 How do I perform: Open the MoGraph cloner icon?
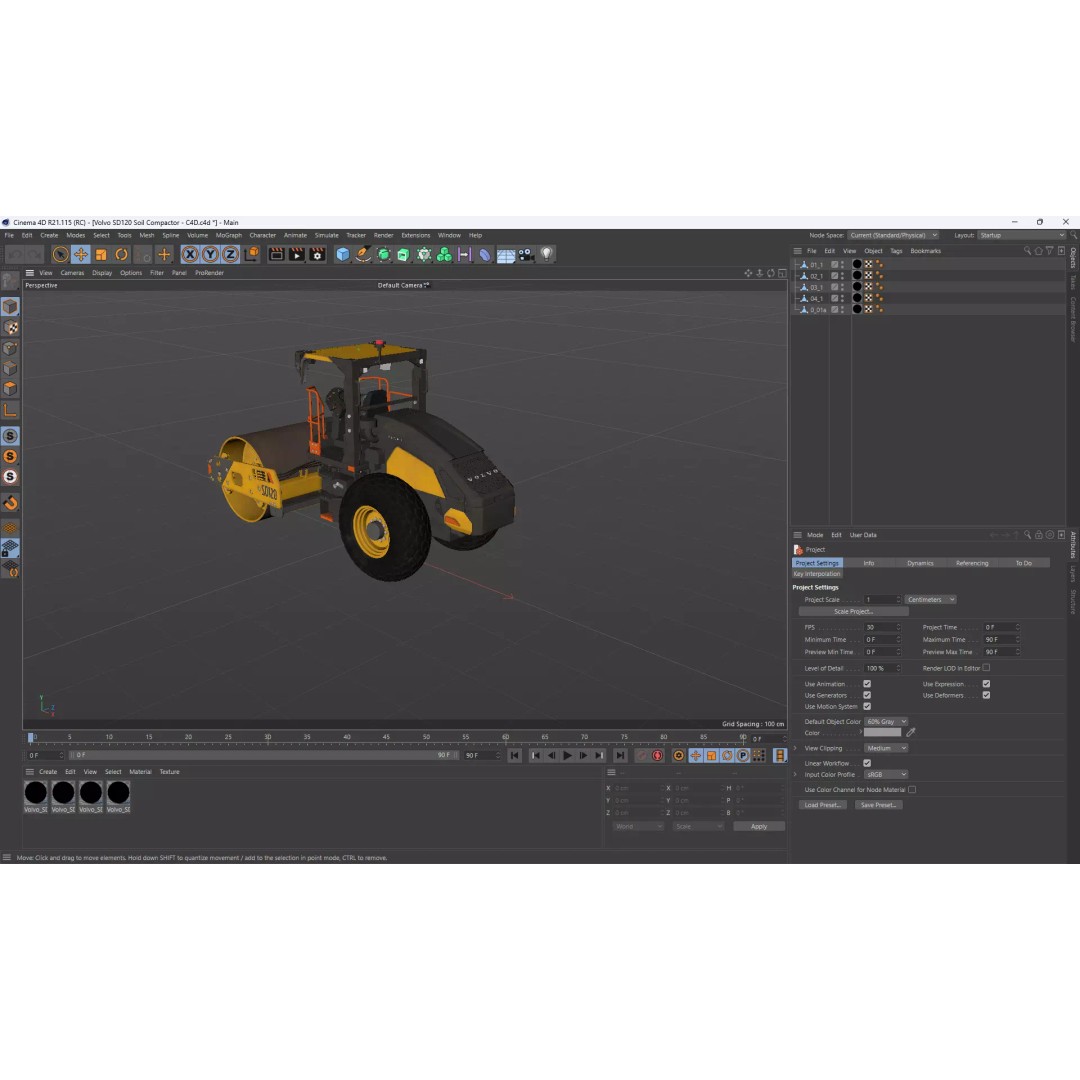point(444,255)
